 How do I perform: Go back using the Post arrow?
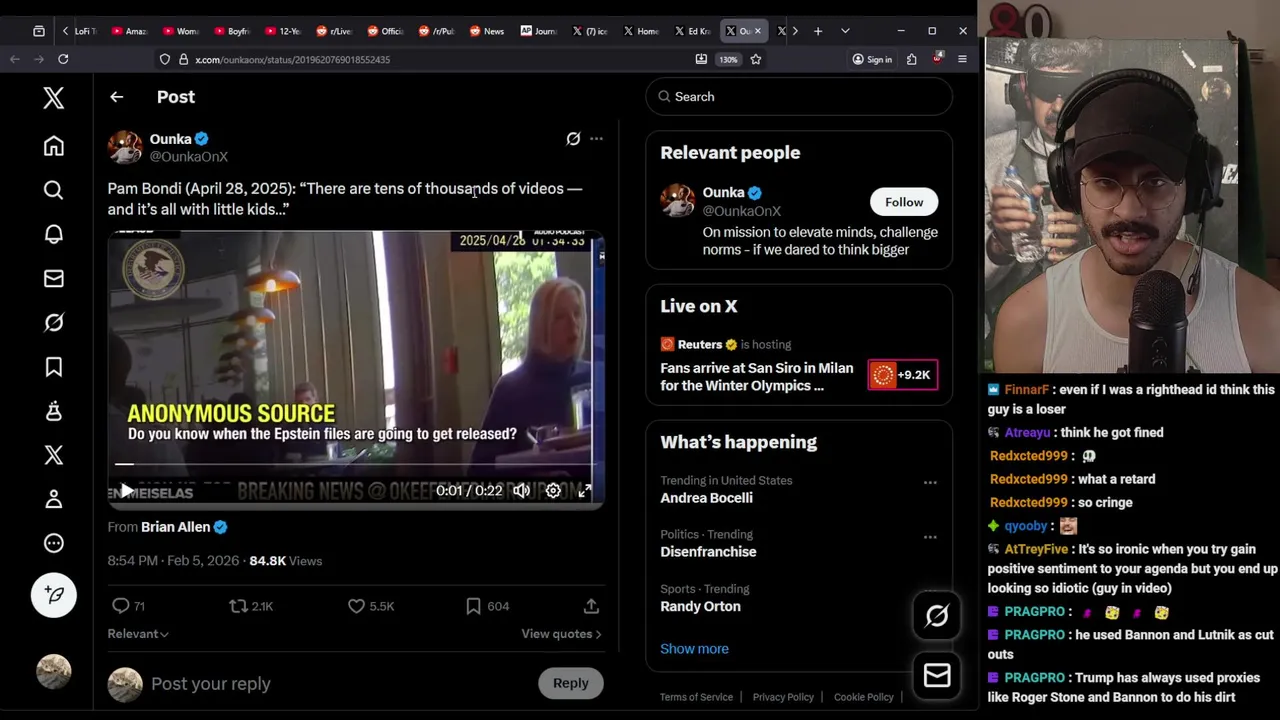click(x=116, y=97)
